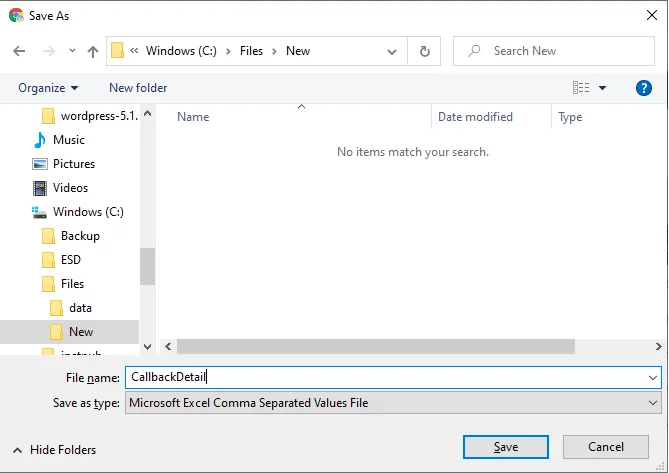
Task: Click the Pictures icon in sidebar
Action: pos(40,164)
